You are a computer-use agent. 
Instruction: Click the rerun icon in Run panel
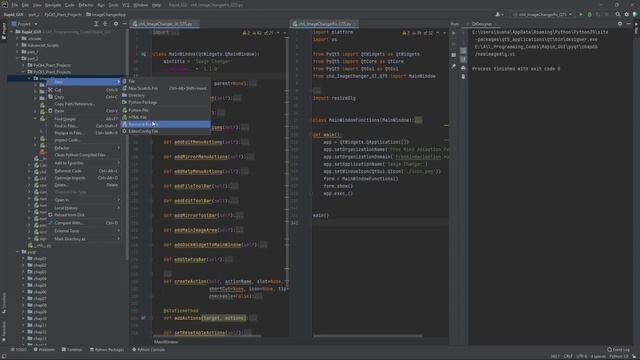(454, 33)
